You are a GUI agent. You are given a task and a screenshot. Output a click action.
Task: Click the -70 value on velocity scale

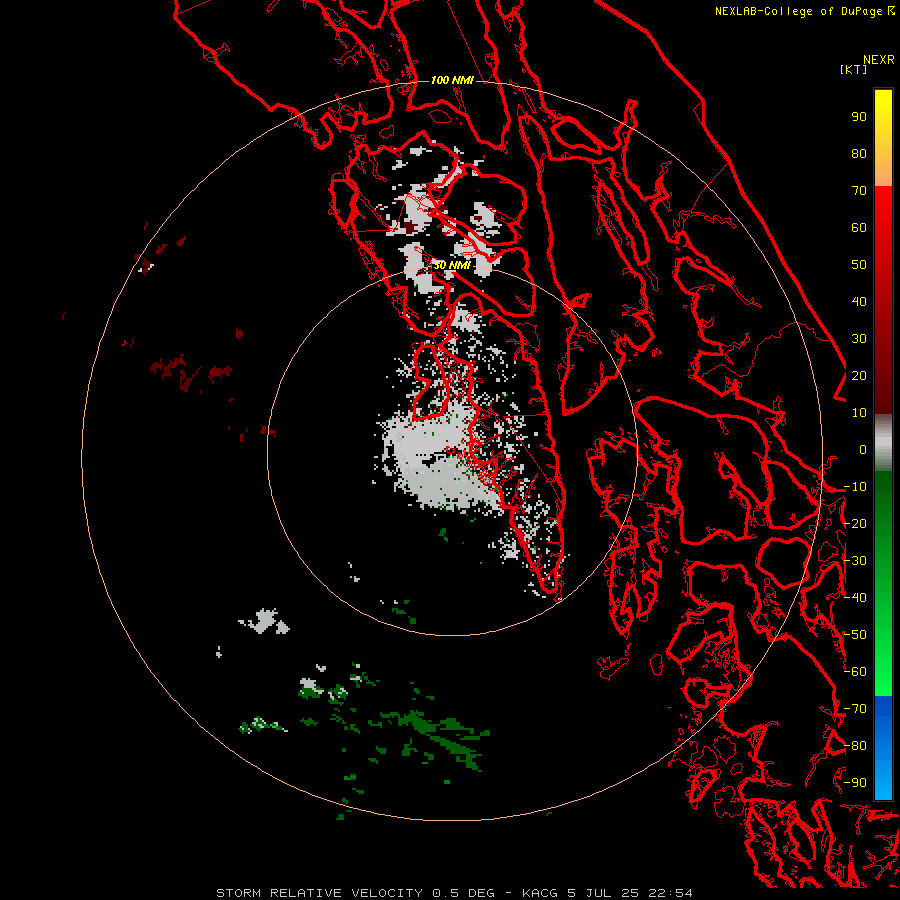coord(855,709)
